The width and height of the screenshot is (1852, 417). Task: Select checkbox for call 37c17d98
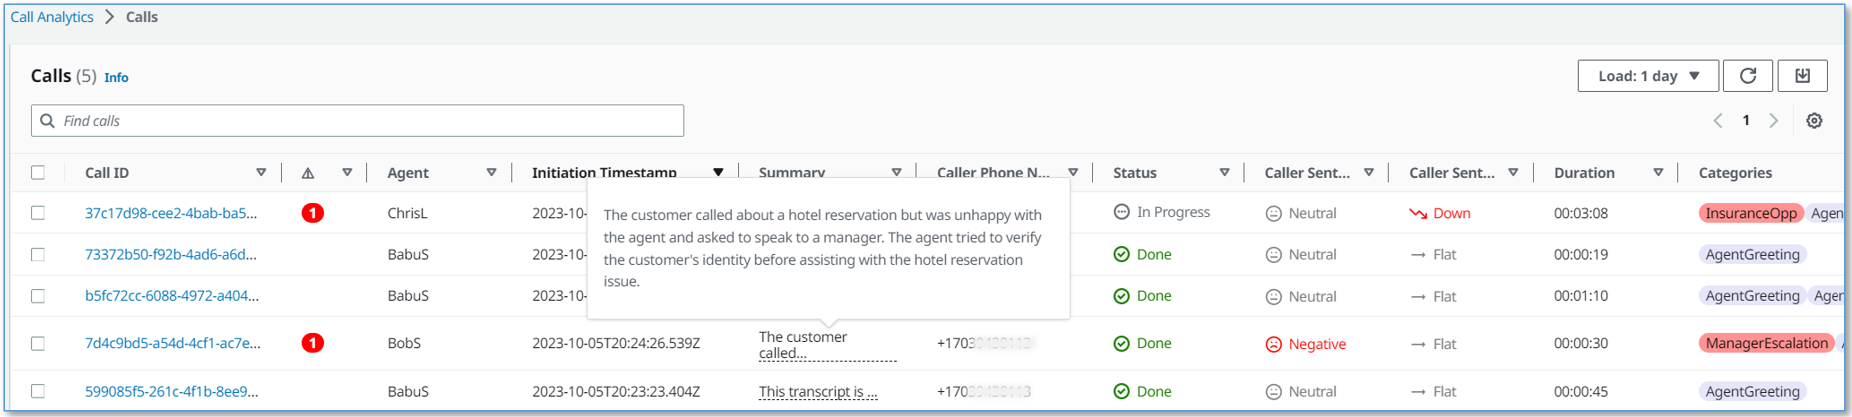click(x=38, y=213)
